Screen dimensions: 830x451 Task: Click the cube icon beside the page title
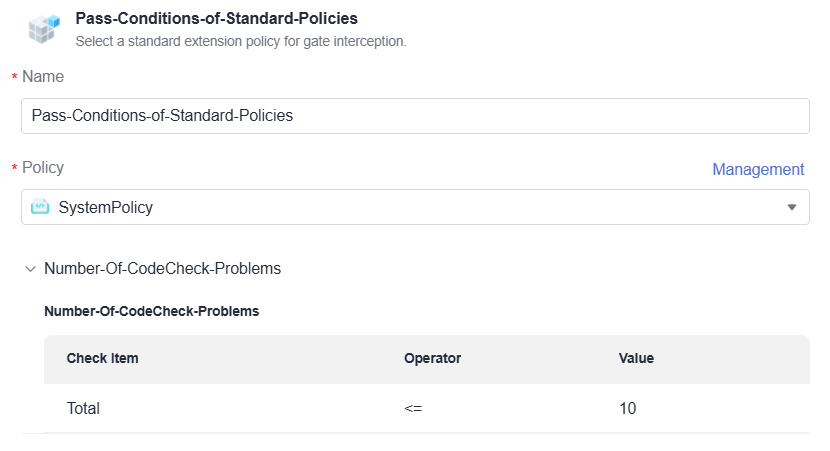click(x=42, y=28)
